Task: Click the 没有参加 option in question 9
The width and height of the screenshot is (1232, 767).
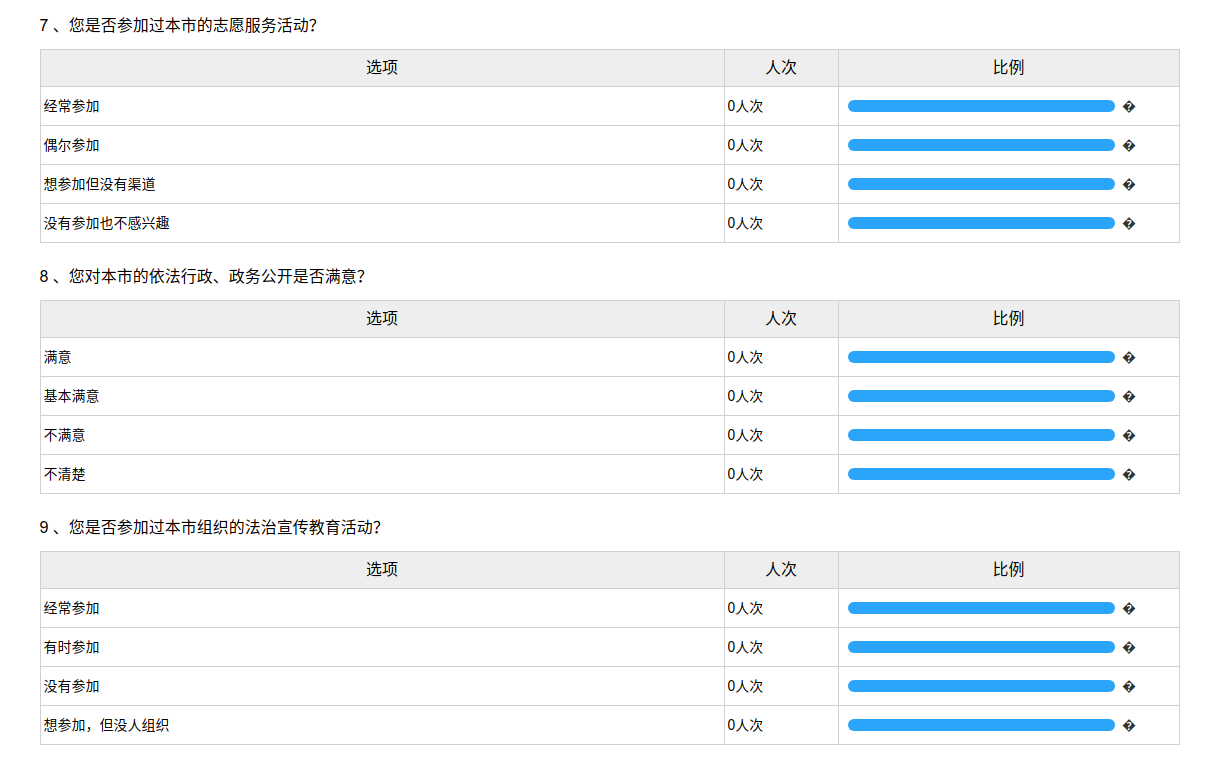Action: pos(71,686)
